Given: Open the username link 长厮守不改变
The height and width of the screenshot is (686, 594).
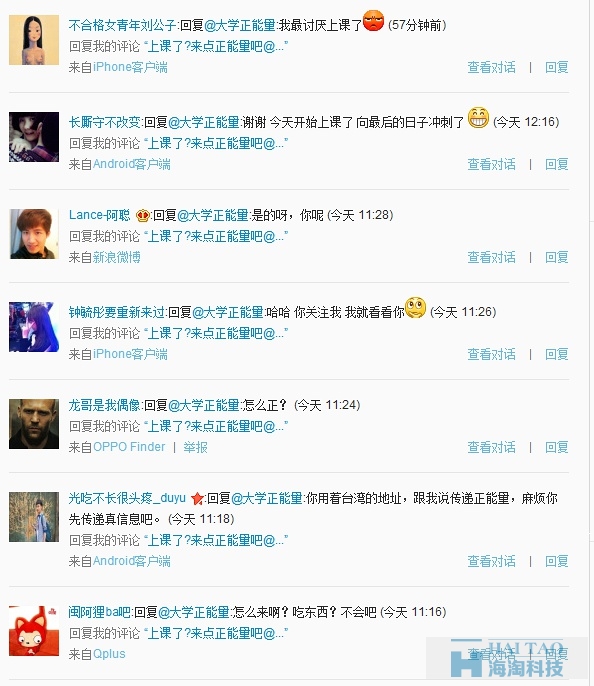Looking at the screenshot, I should pos(105,122).
